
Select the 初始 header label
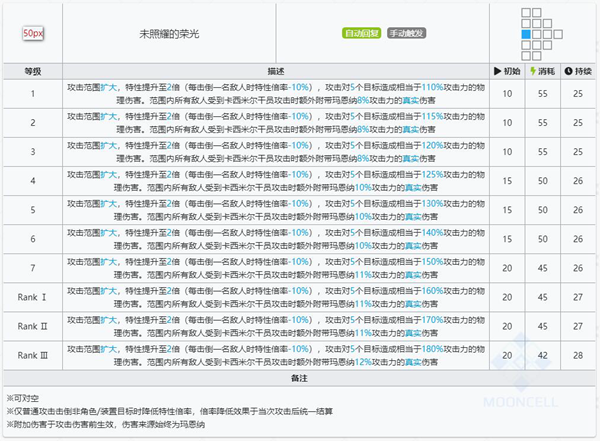pyautogui.click(x=512, y=71)
